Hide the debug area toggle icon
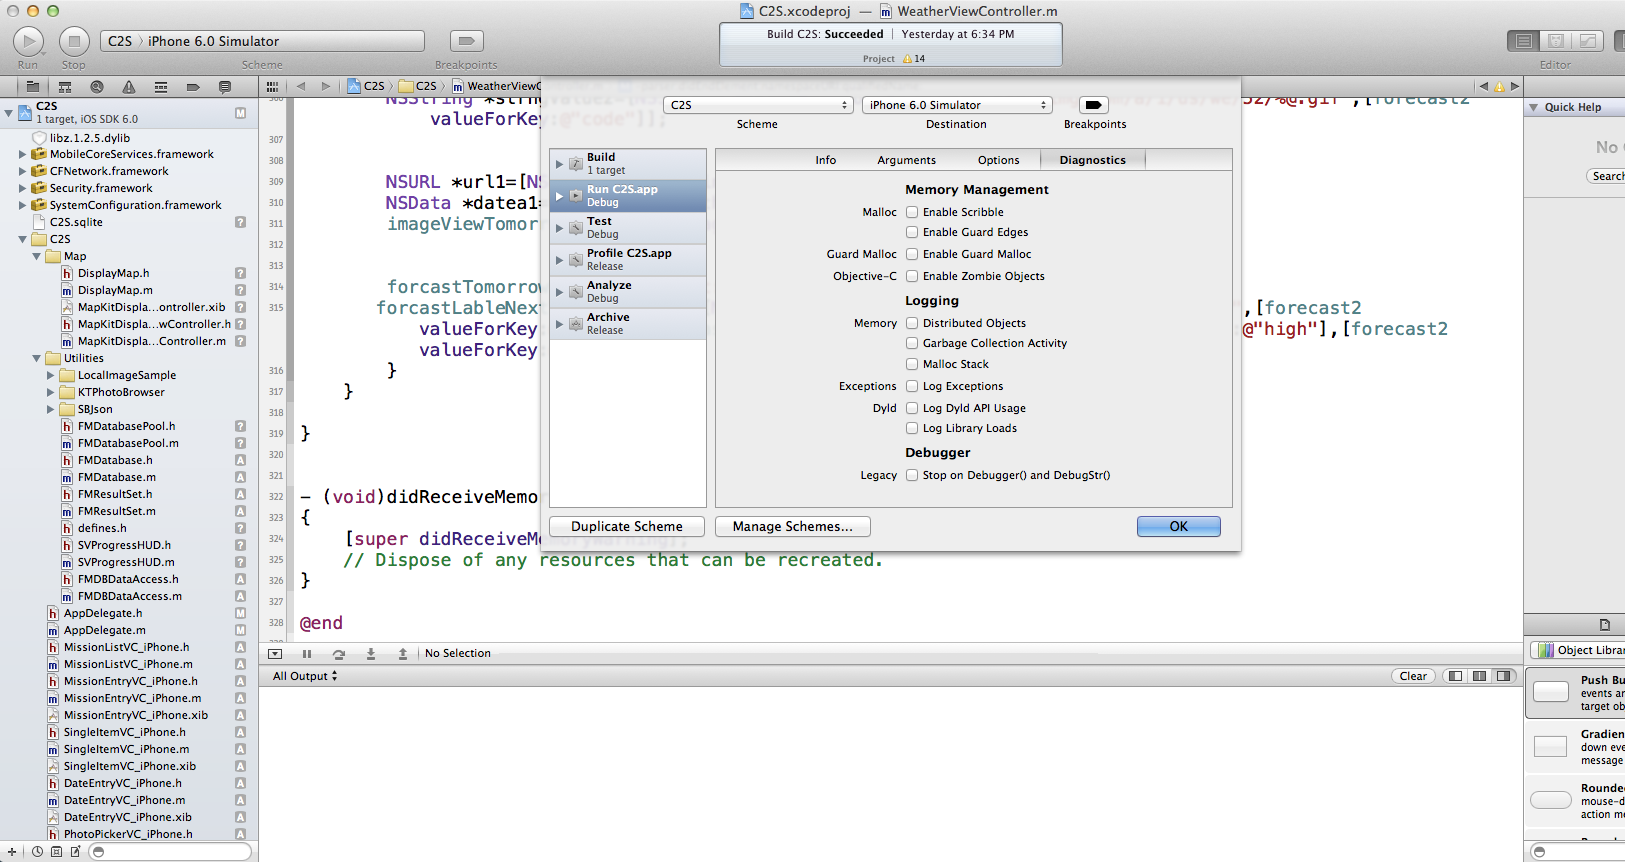 [x=275, y=654]
